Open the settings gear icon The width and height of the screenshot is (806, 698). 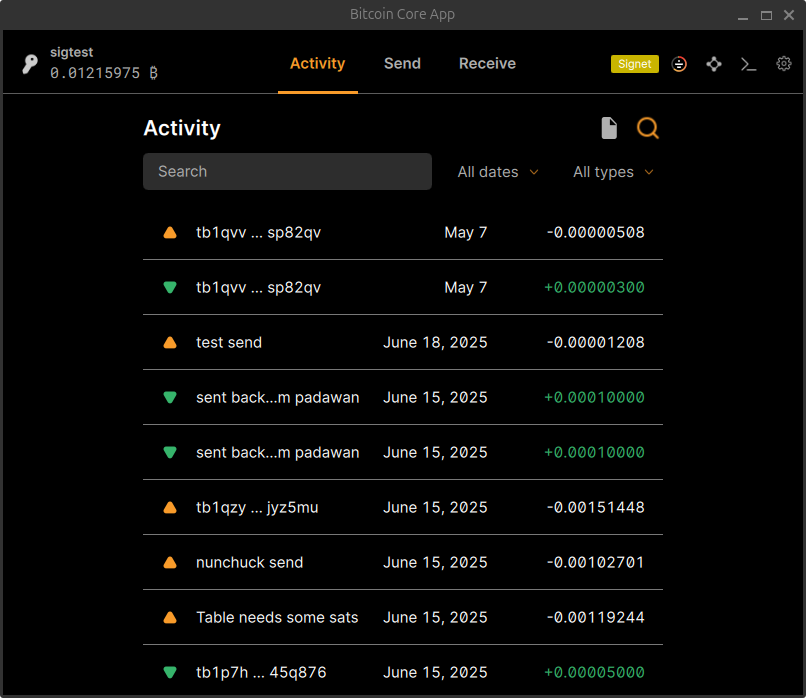click(783, 64)
